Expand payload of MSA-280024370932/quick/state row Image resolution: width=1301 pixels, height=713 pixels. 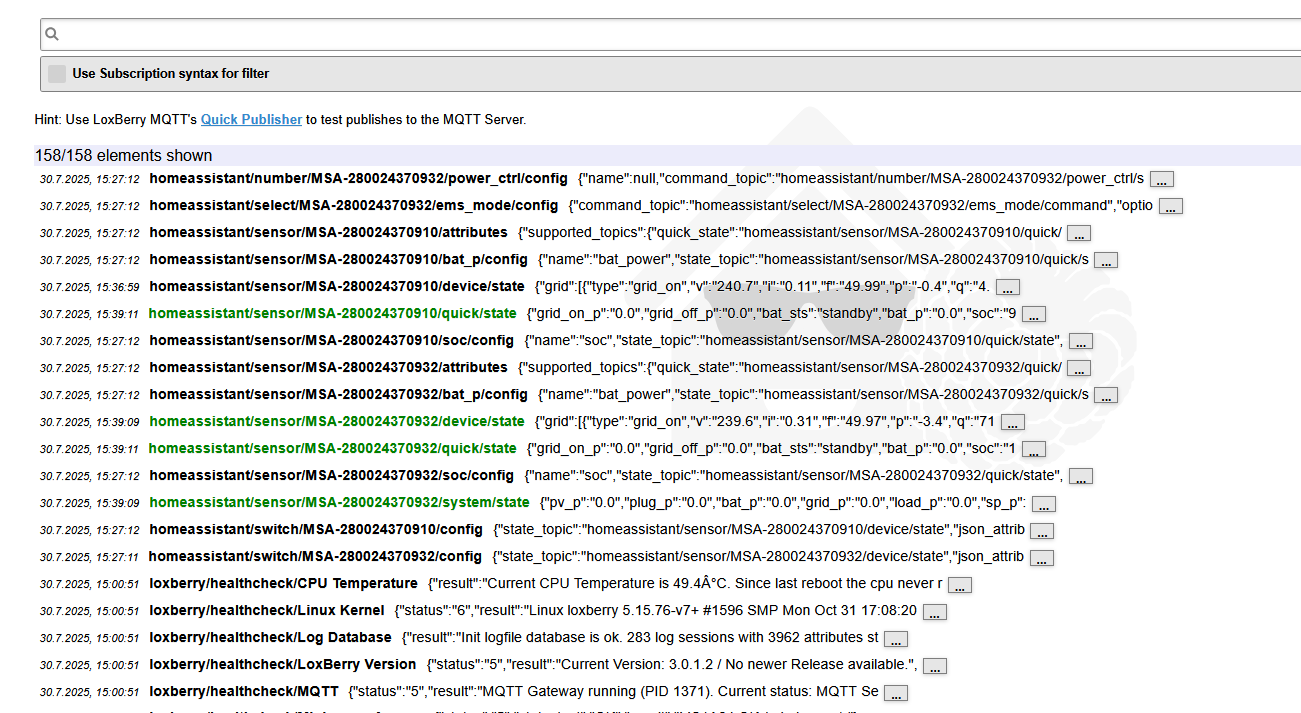pyautogui.click(x=1033, y=449)
